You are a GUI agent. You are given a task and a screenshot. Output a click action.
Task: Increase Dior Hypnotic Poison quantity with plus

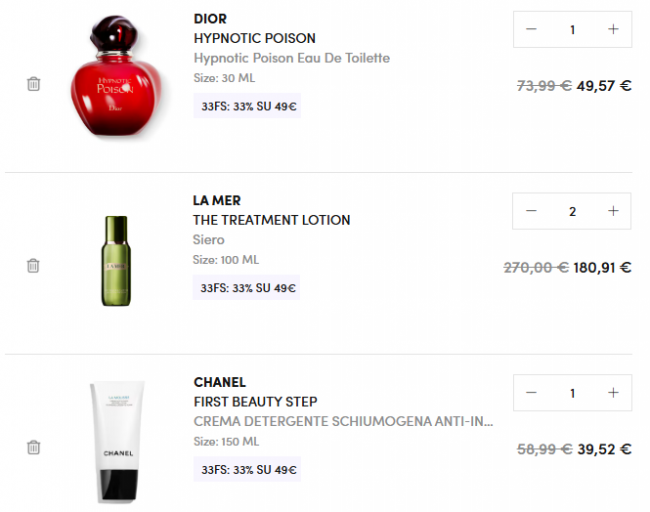(x=613, y=29)
